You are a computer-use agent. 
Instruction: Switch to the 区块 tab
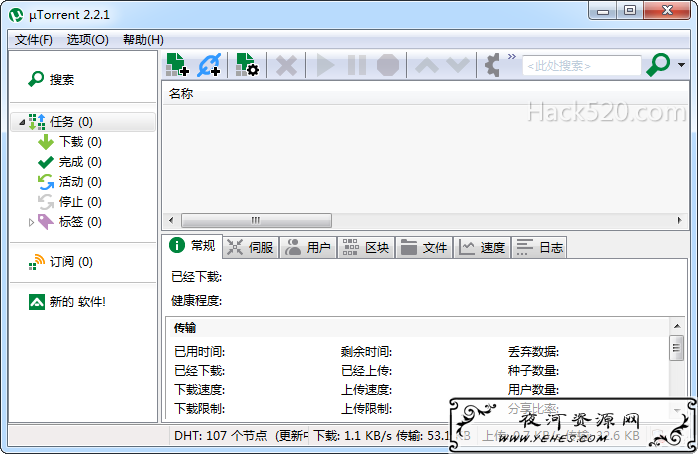366,247
